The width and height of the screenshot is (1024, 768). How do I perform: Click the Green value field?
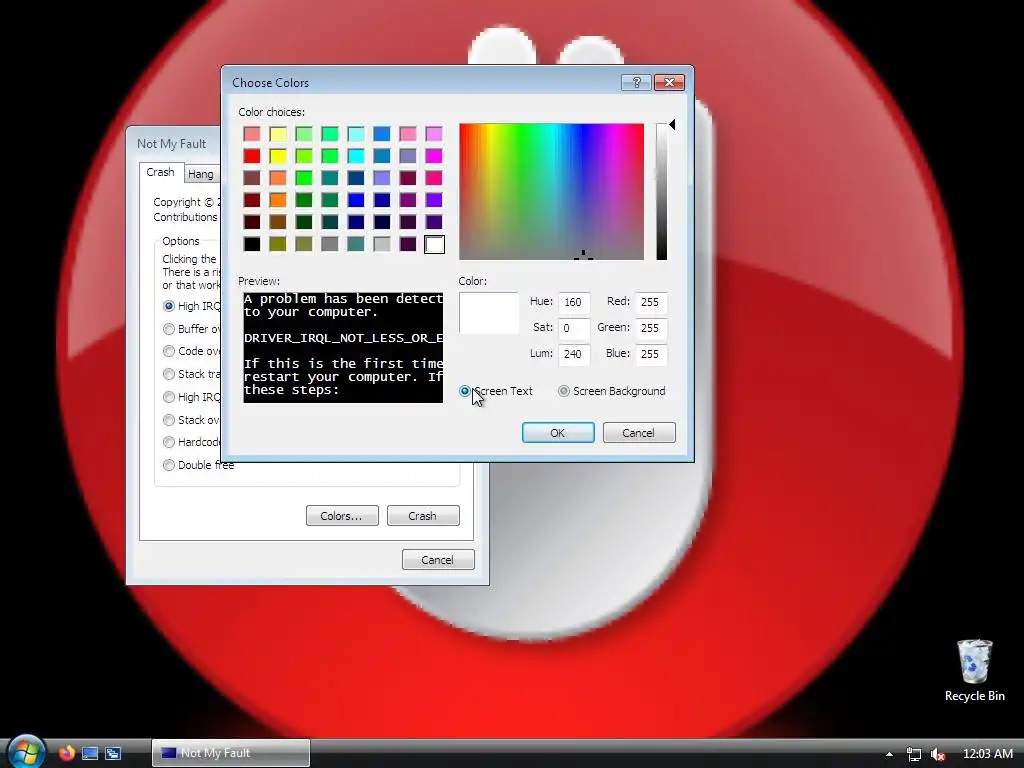[x=650, y=328]
